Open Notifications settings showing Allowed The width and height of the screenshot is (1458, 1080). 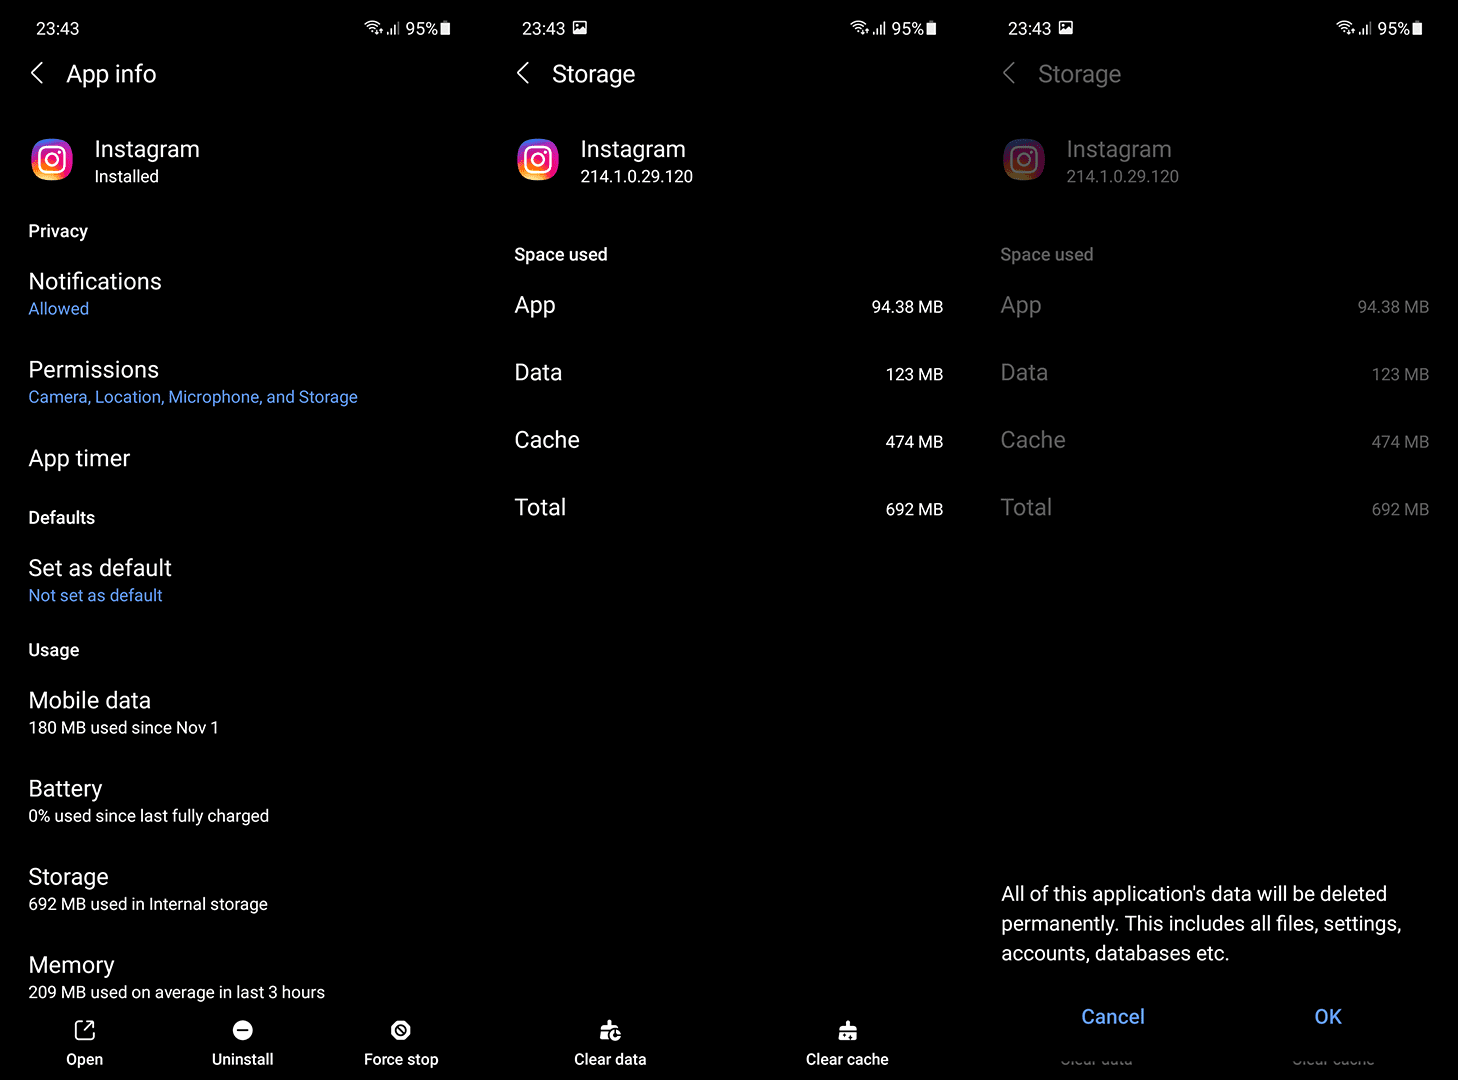(243, 294)
